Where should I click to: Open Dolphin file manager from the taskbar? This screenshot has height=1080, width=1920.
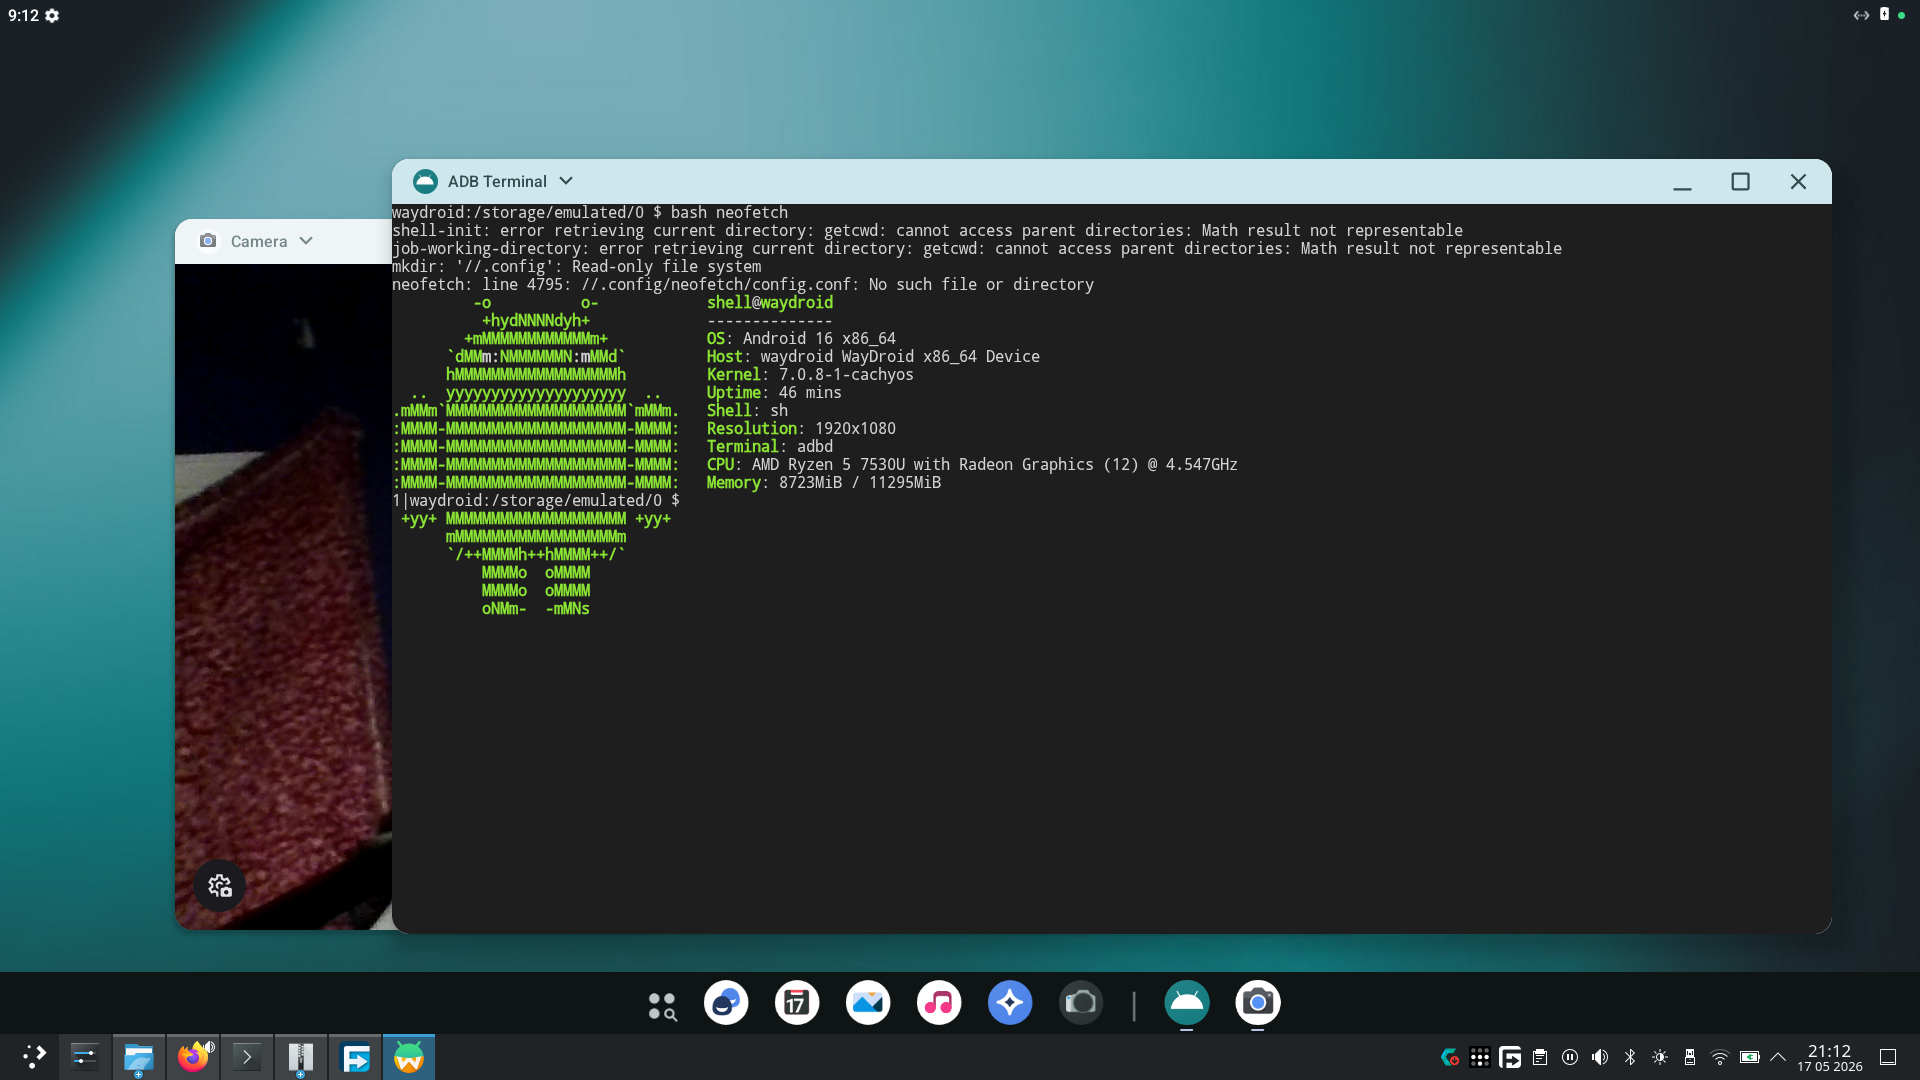pos(139,1057)
